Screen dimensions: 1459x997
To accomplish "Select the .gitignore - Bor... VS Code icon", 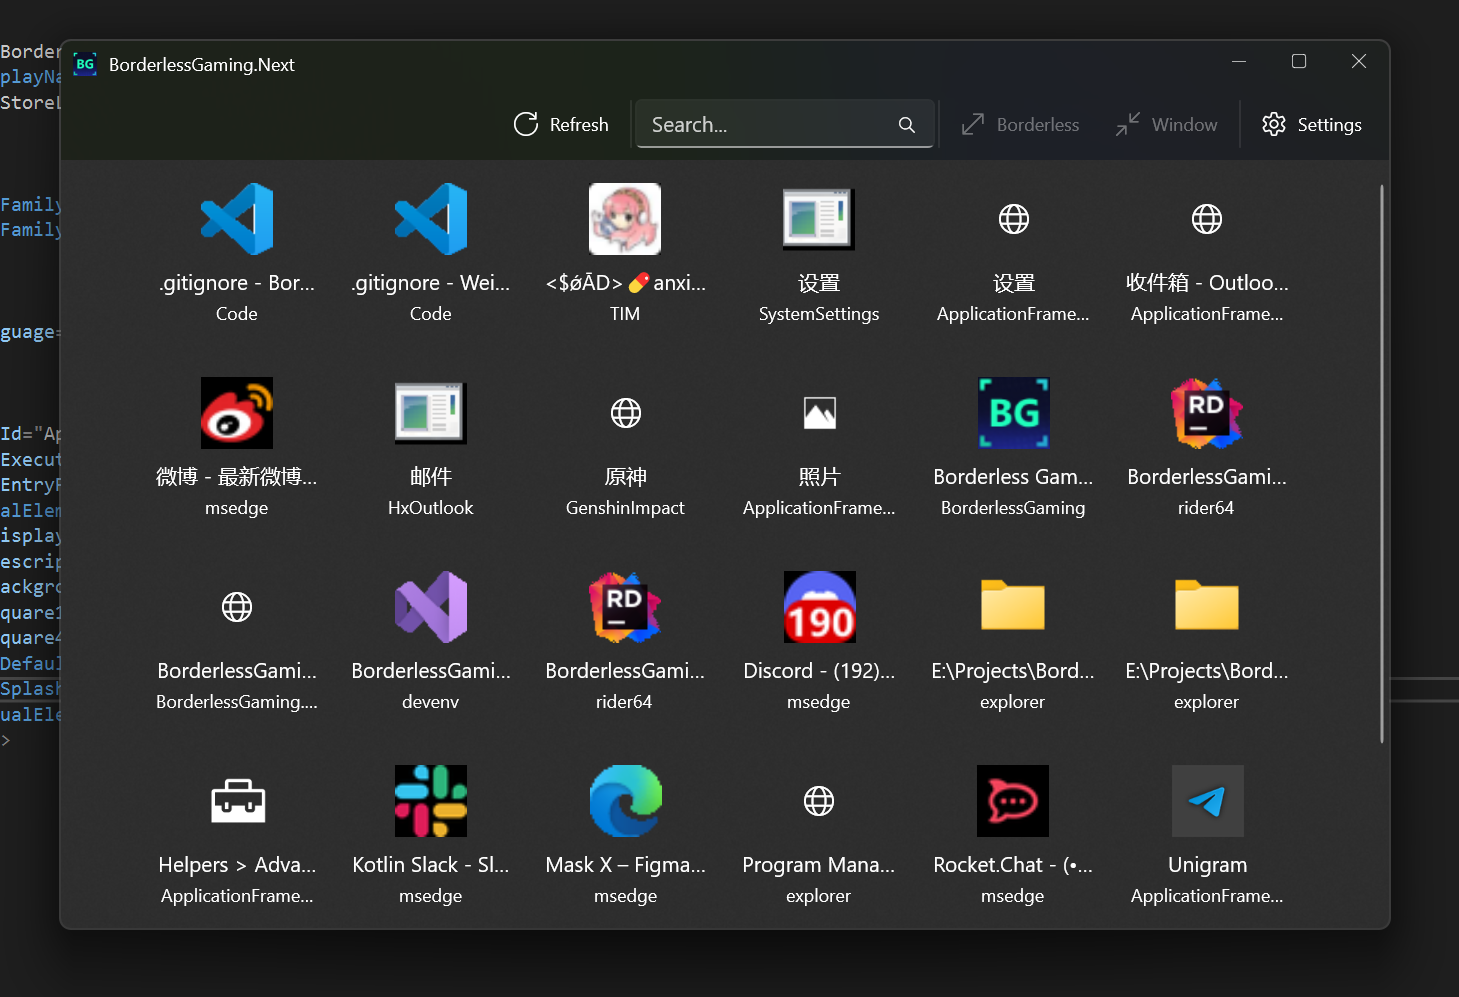I will 237,219.
